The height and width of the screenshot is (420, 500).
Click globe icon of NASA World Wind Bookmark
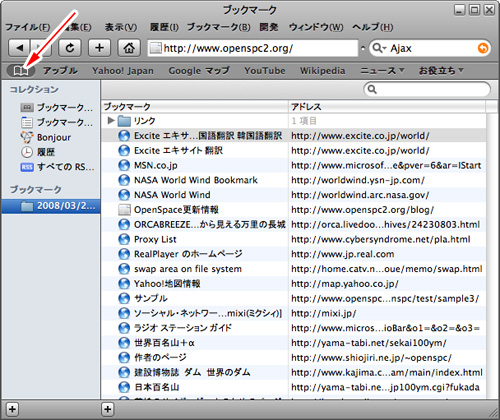pyautogui.click(x=124, y=180)
